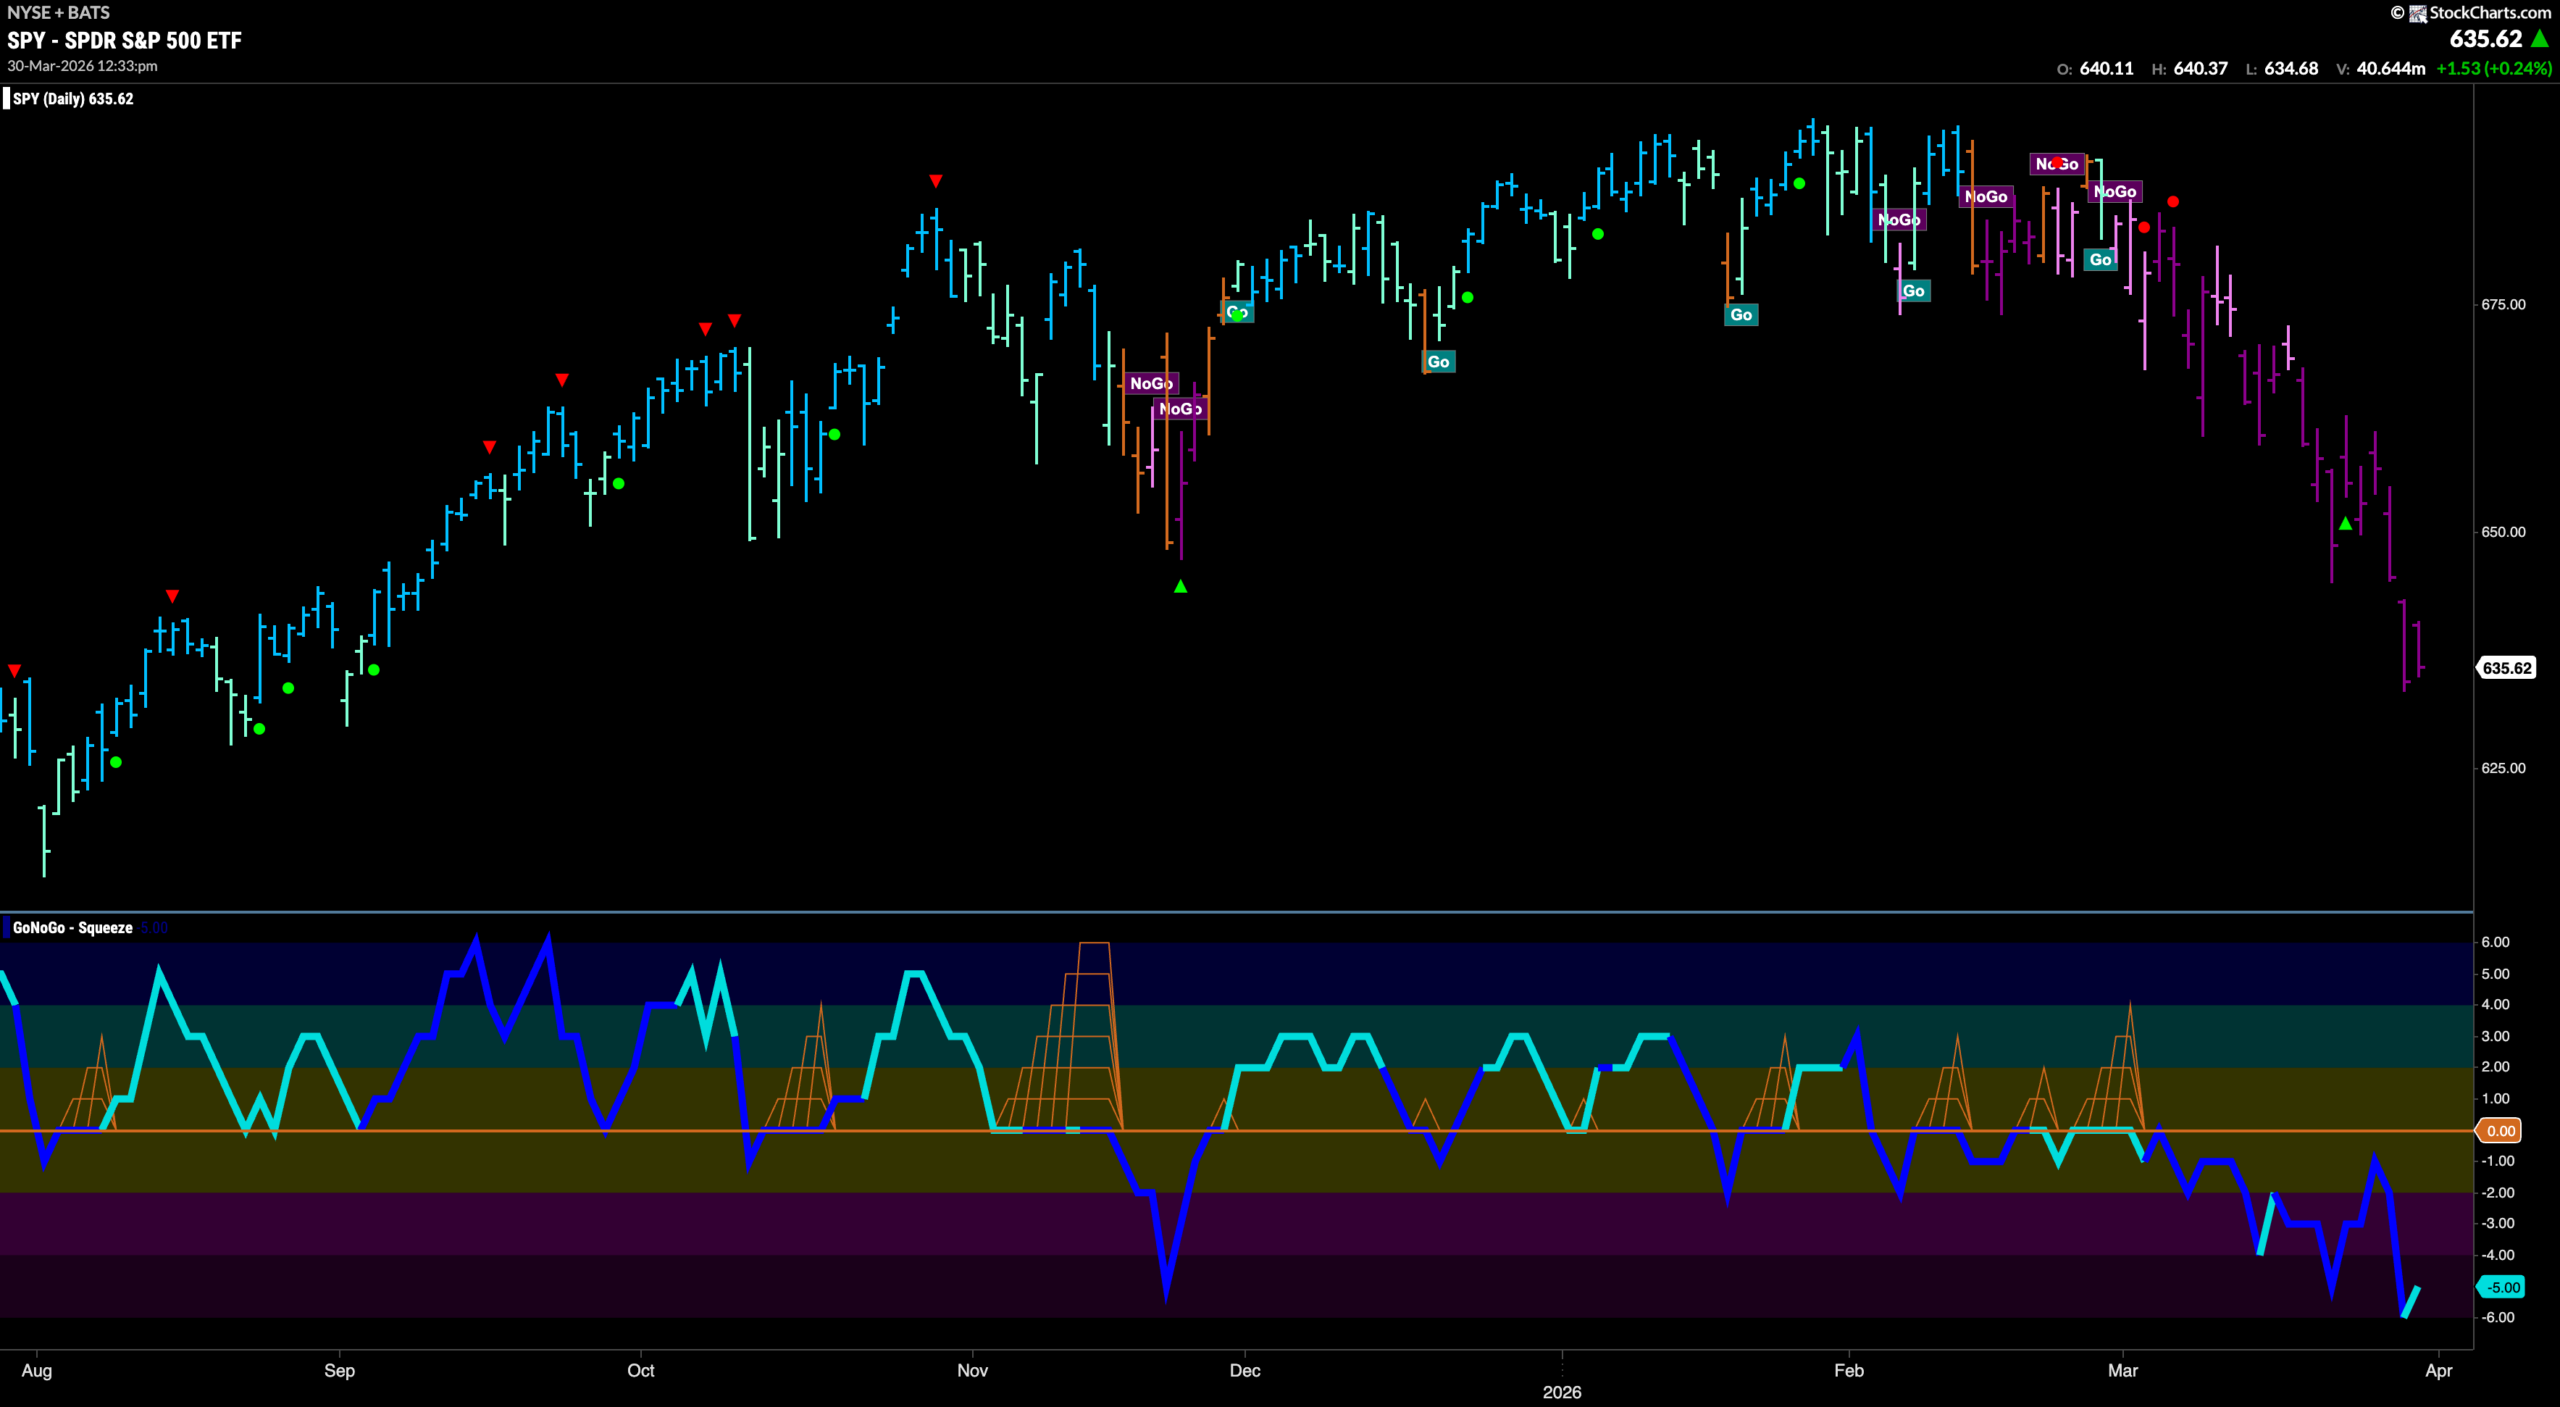Click the Go flag in late February

click(2100, 260)
